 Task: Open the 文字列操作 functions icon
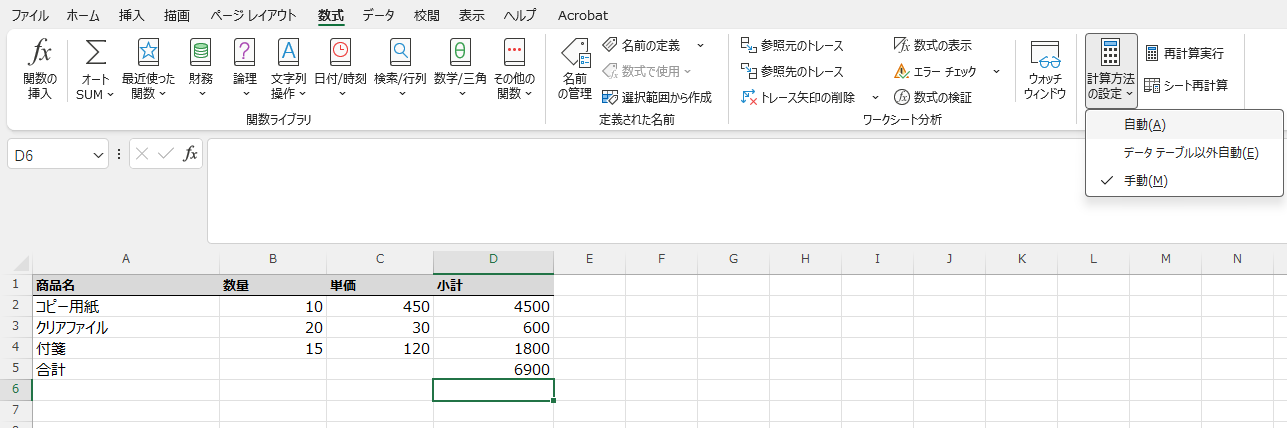point(288,52)
